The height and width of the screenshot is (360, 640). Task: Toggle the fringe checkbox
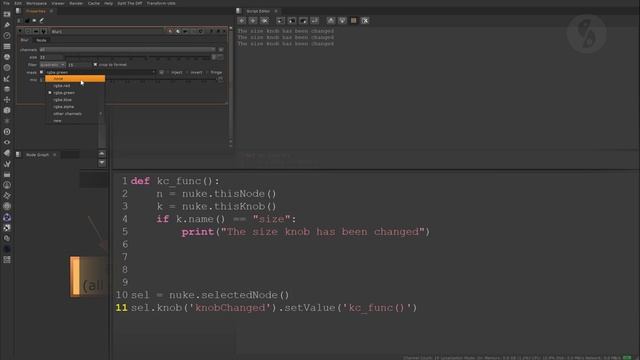coord(207,72)
